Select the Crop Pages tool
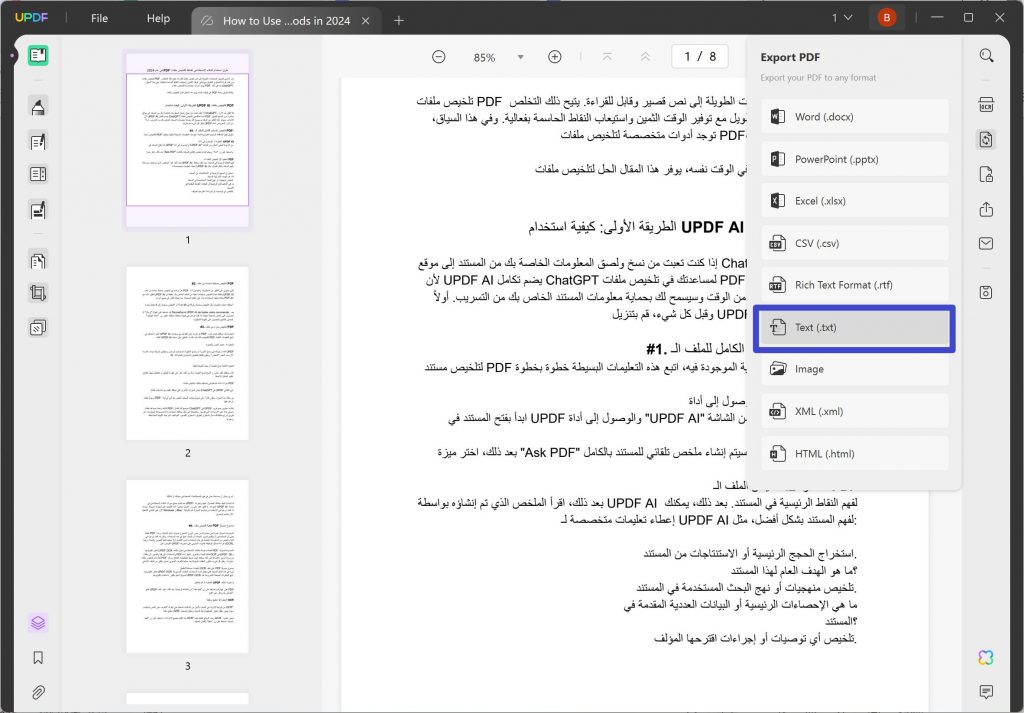 click(x=37, y=293)
